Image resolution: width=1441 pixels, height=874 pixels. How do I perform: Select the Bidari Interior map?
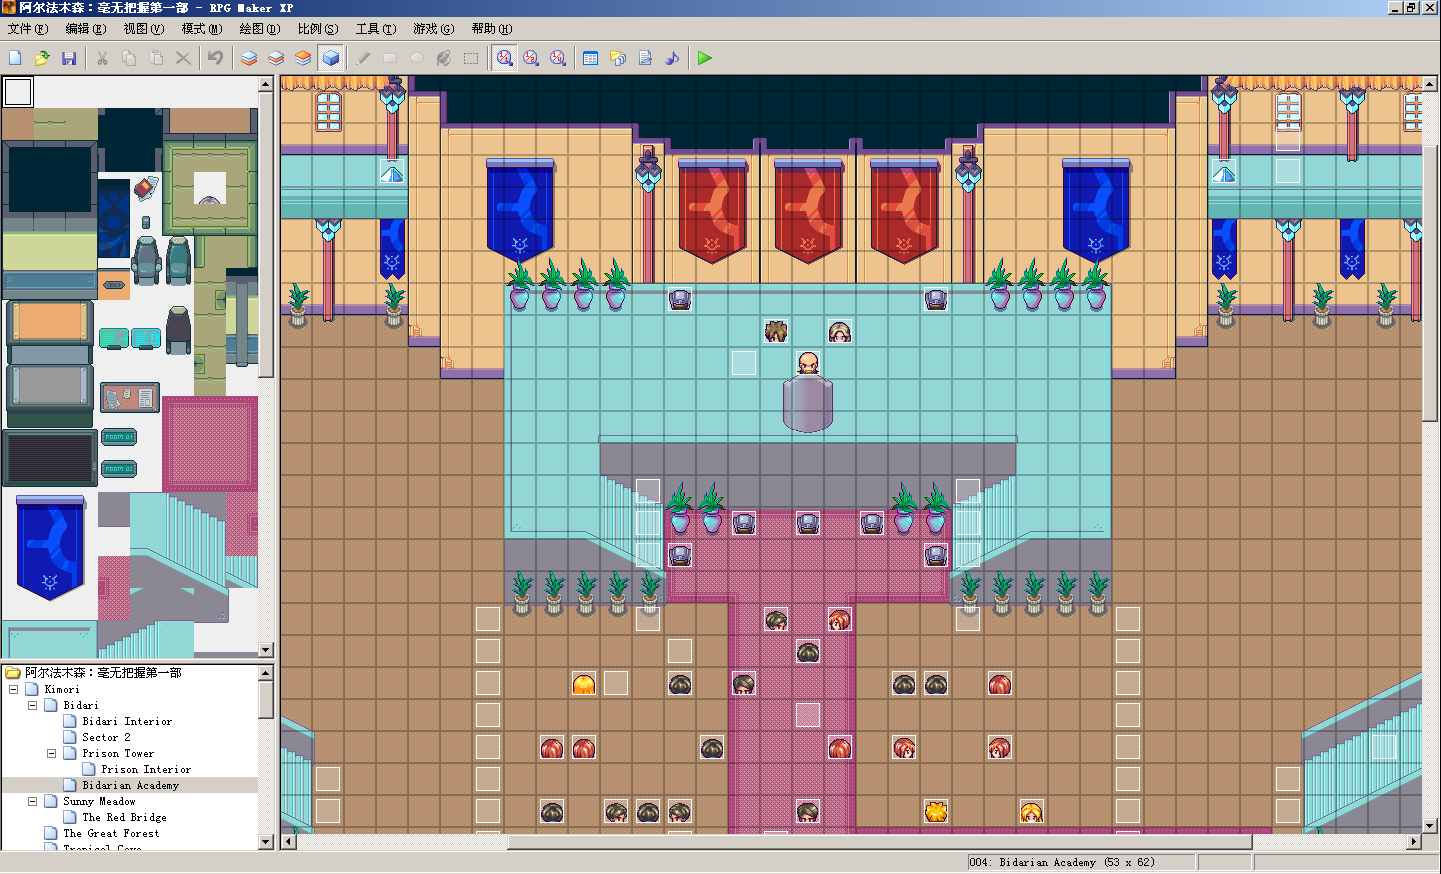point(127,721)
